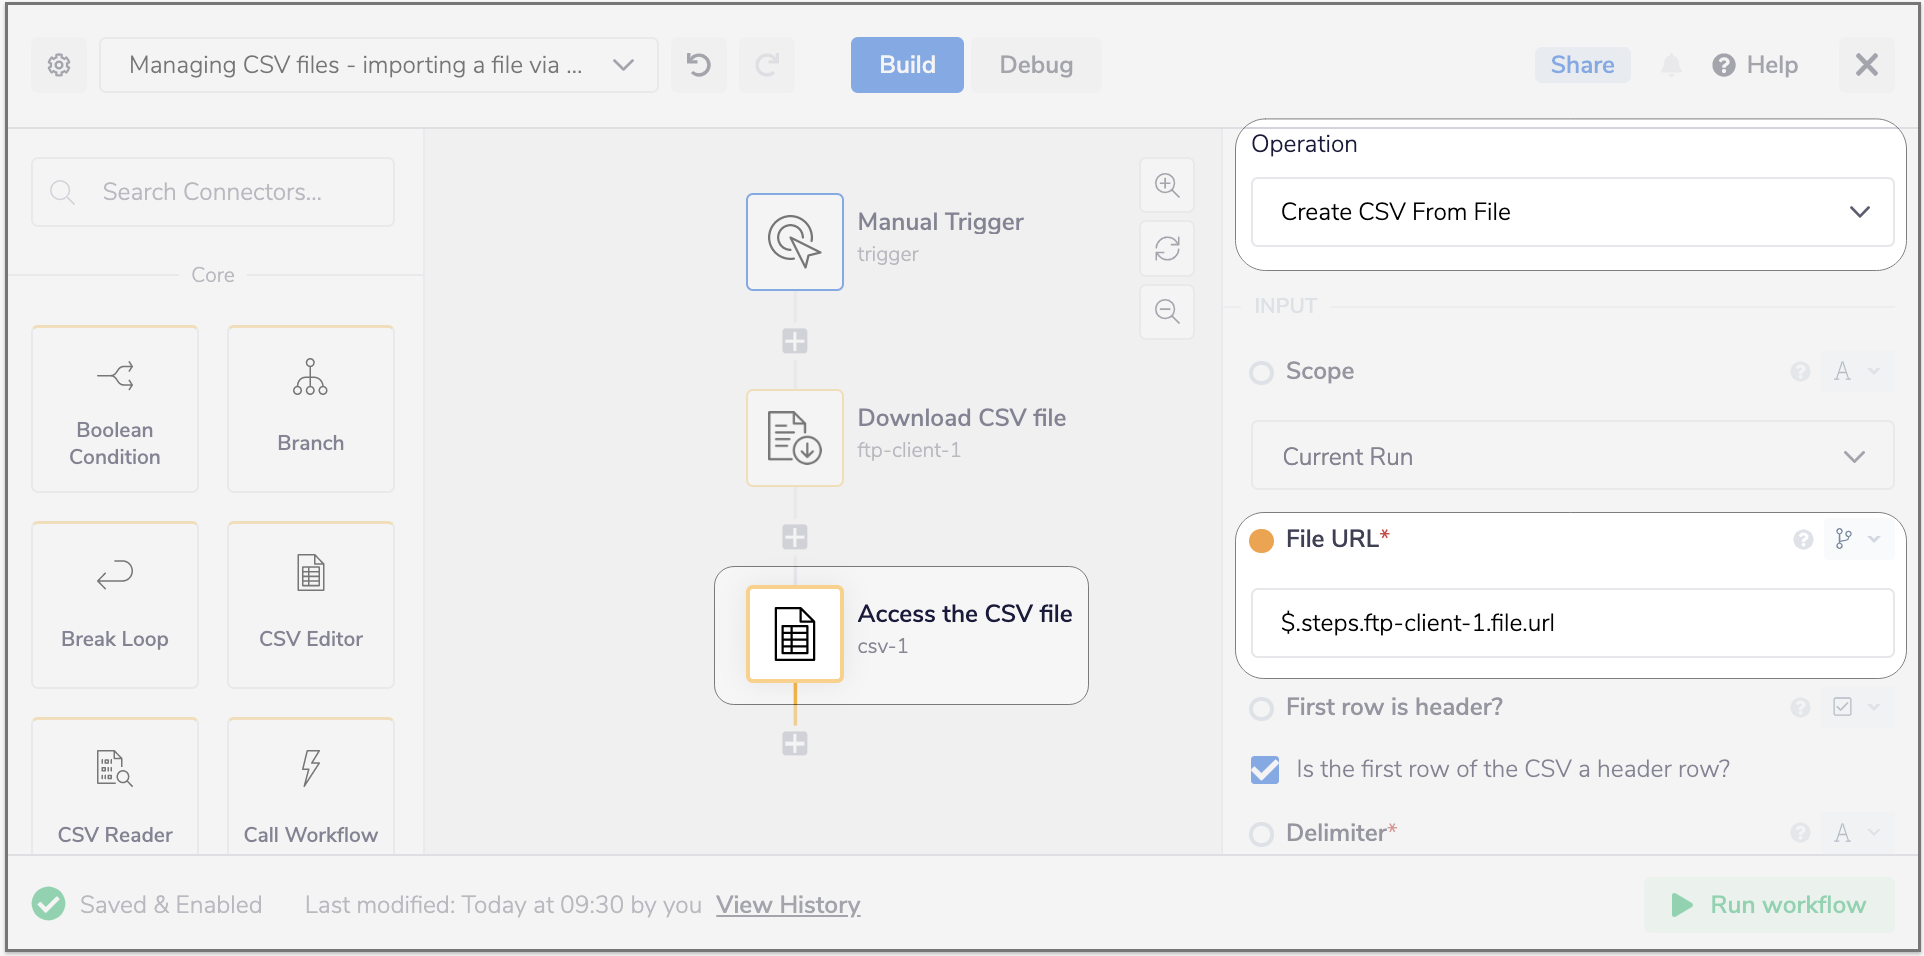Select the Manual Trigger step icon
The width and height of the screenshot is (1924, 956).
click(x=795, y=242)
